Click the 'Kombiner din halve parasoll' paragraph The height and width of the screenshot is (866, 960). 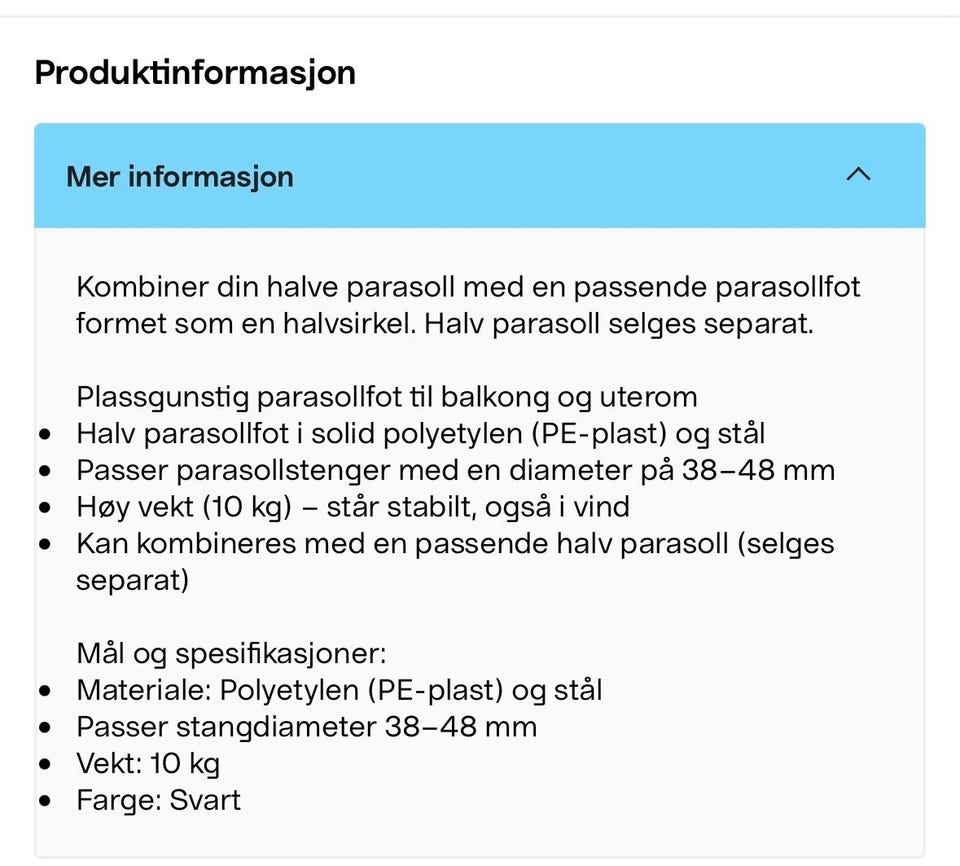[468, 305]
